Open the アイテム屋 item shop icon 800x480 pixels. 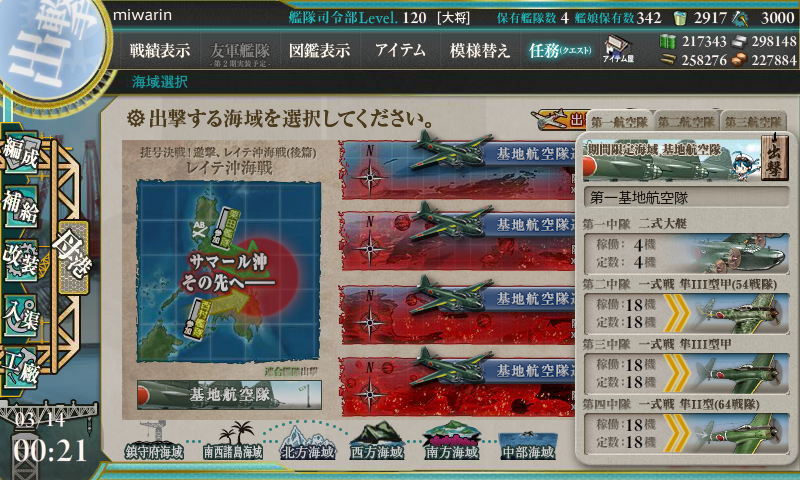click(618, 49)
